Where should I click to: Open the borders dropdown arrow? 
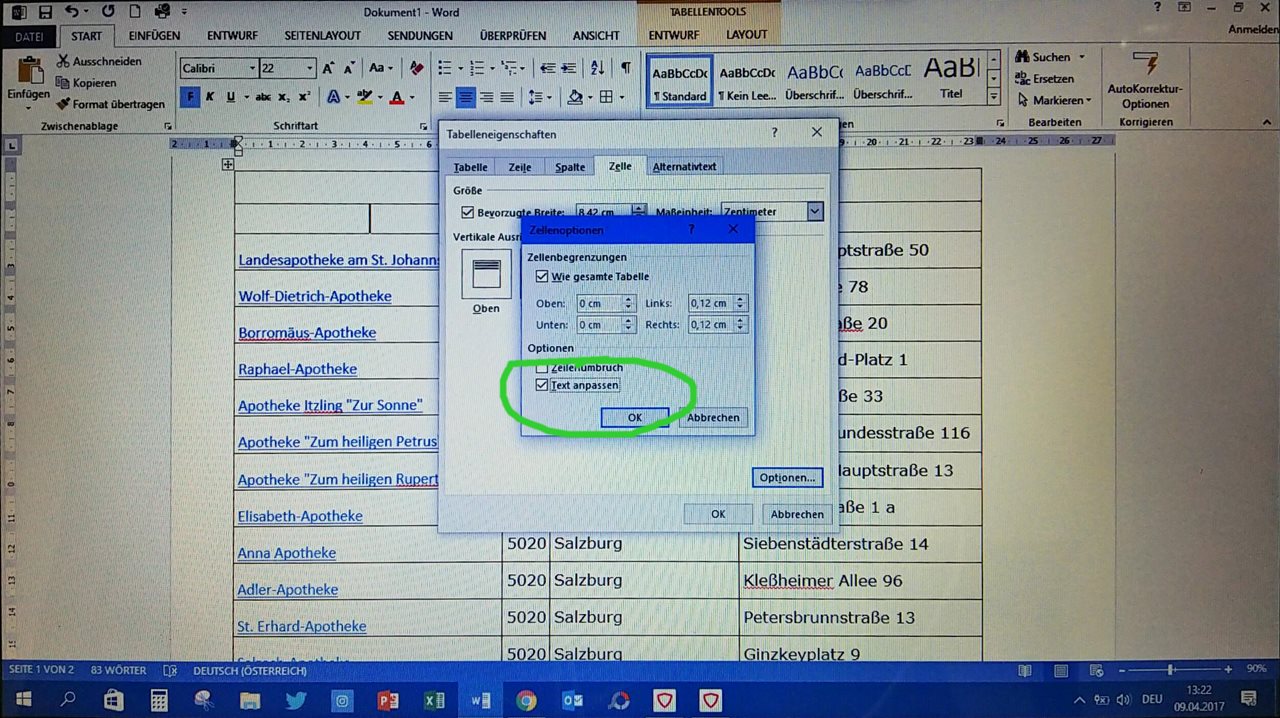coord(621,97)
